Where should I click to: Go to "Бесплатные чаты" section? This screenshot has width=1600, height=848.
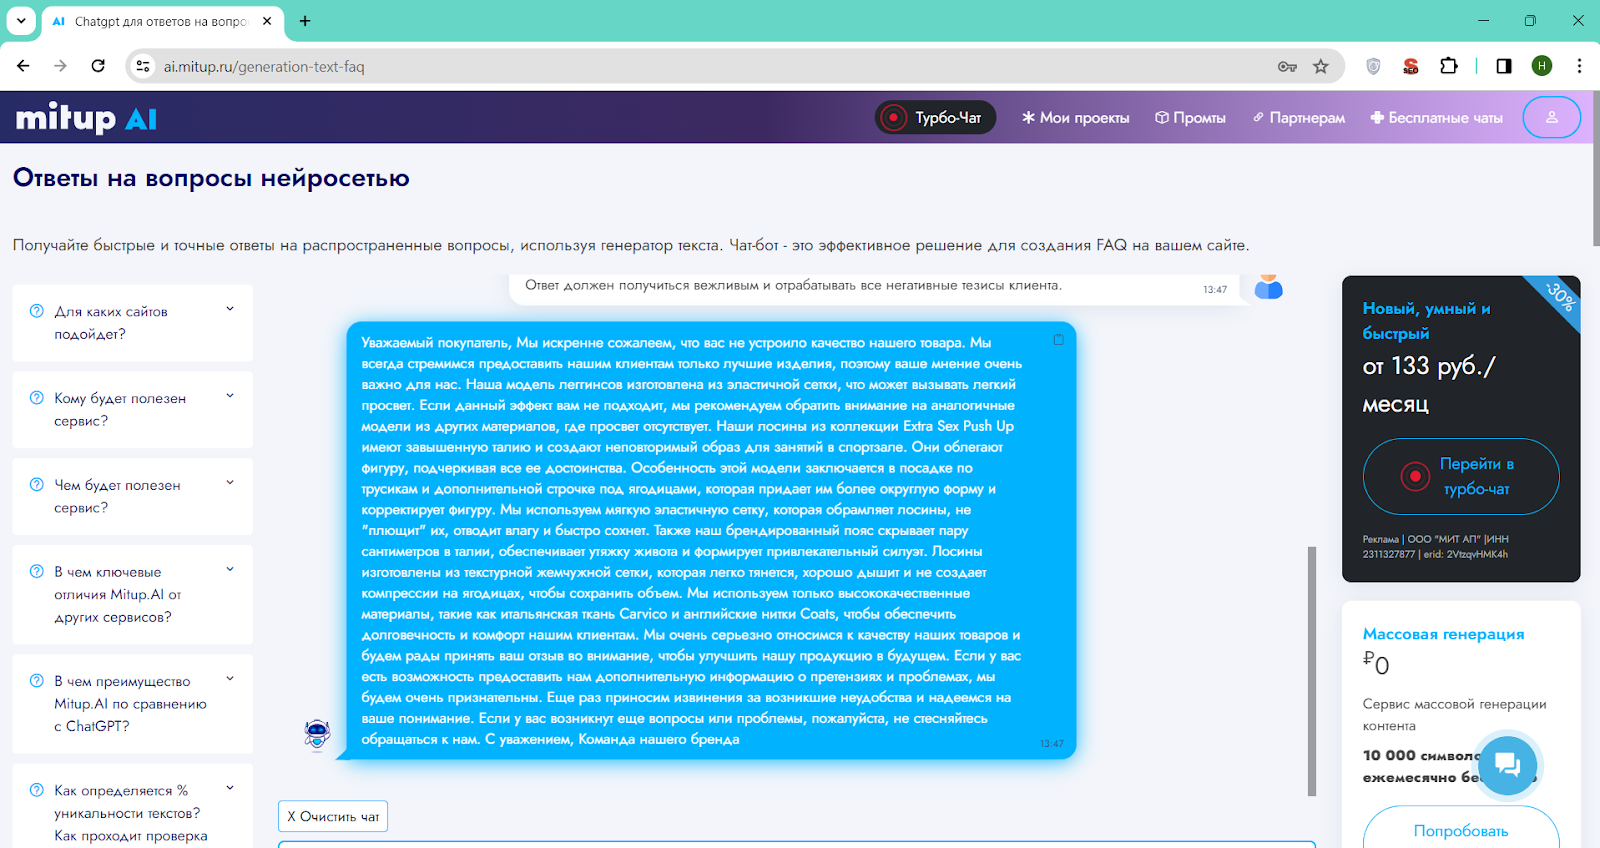click(x=1436, y=118)
